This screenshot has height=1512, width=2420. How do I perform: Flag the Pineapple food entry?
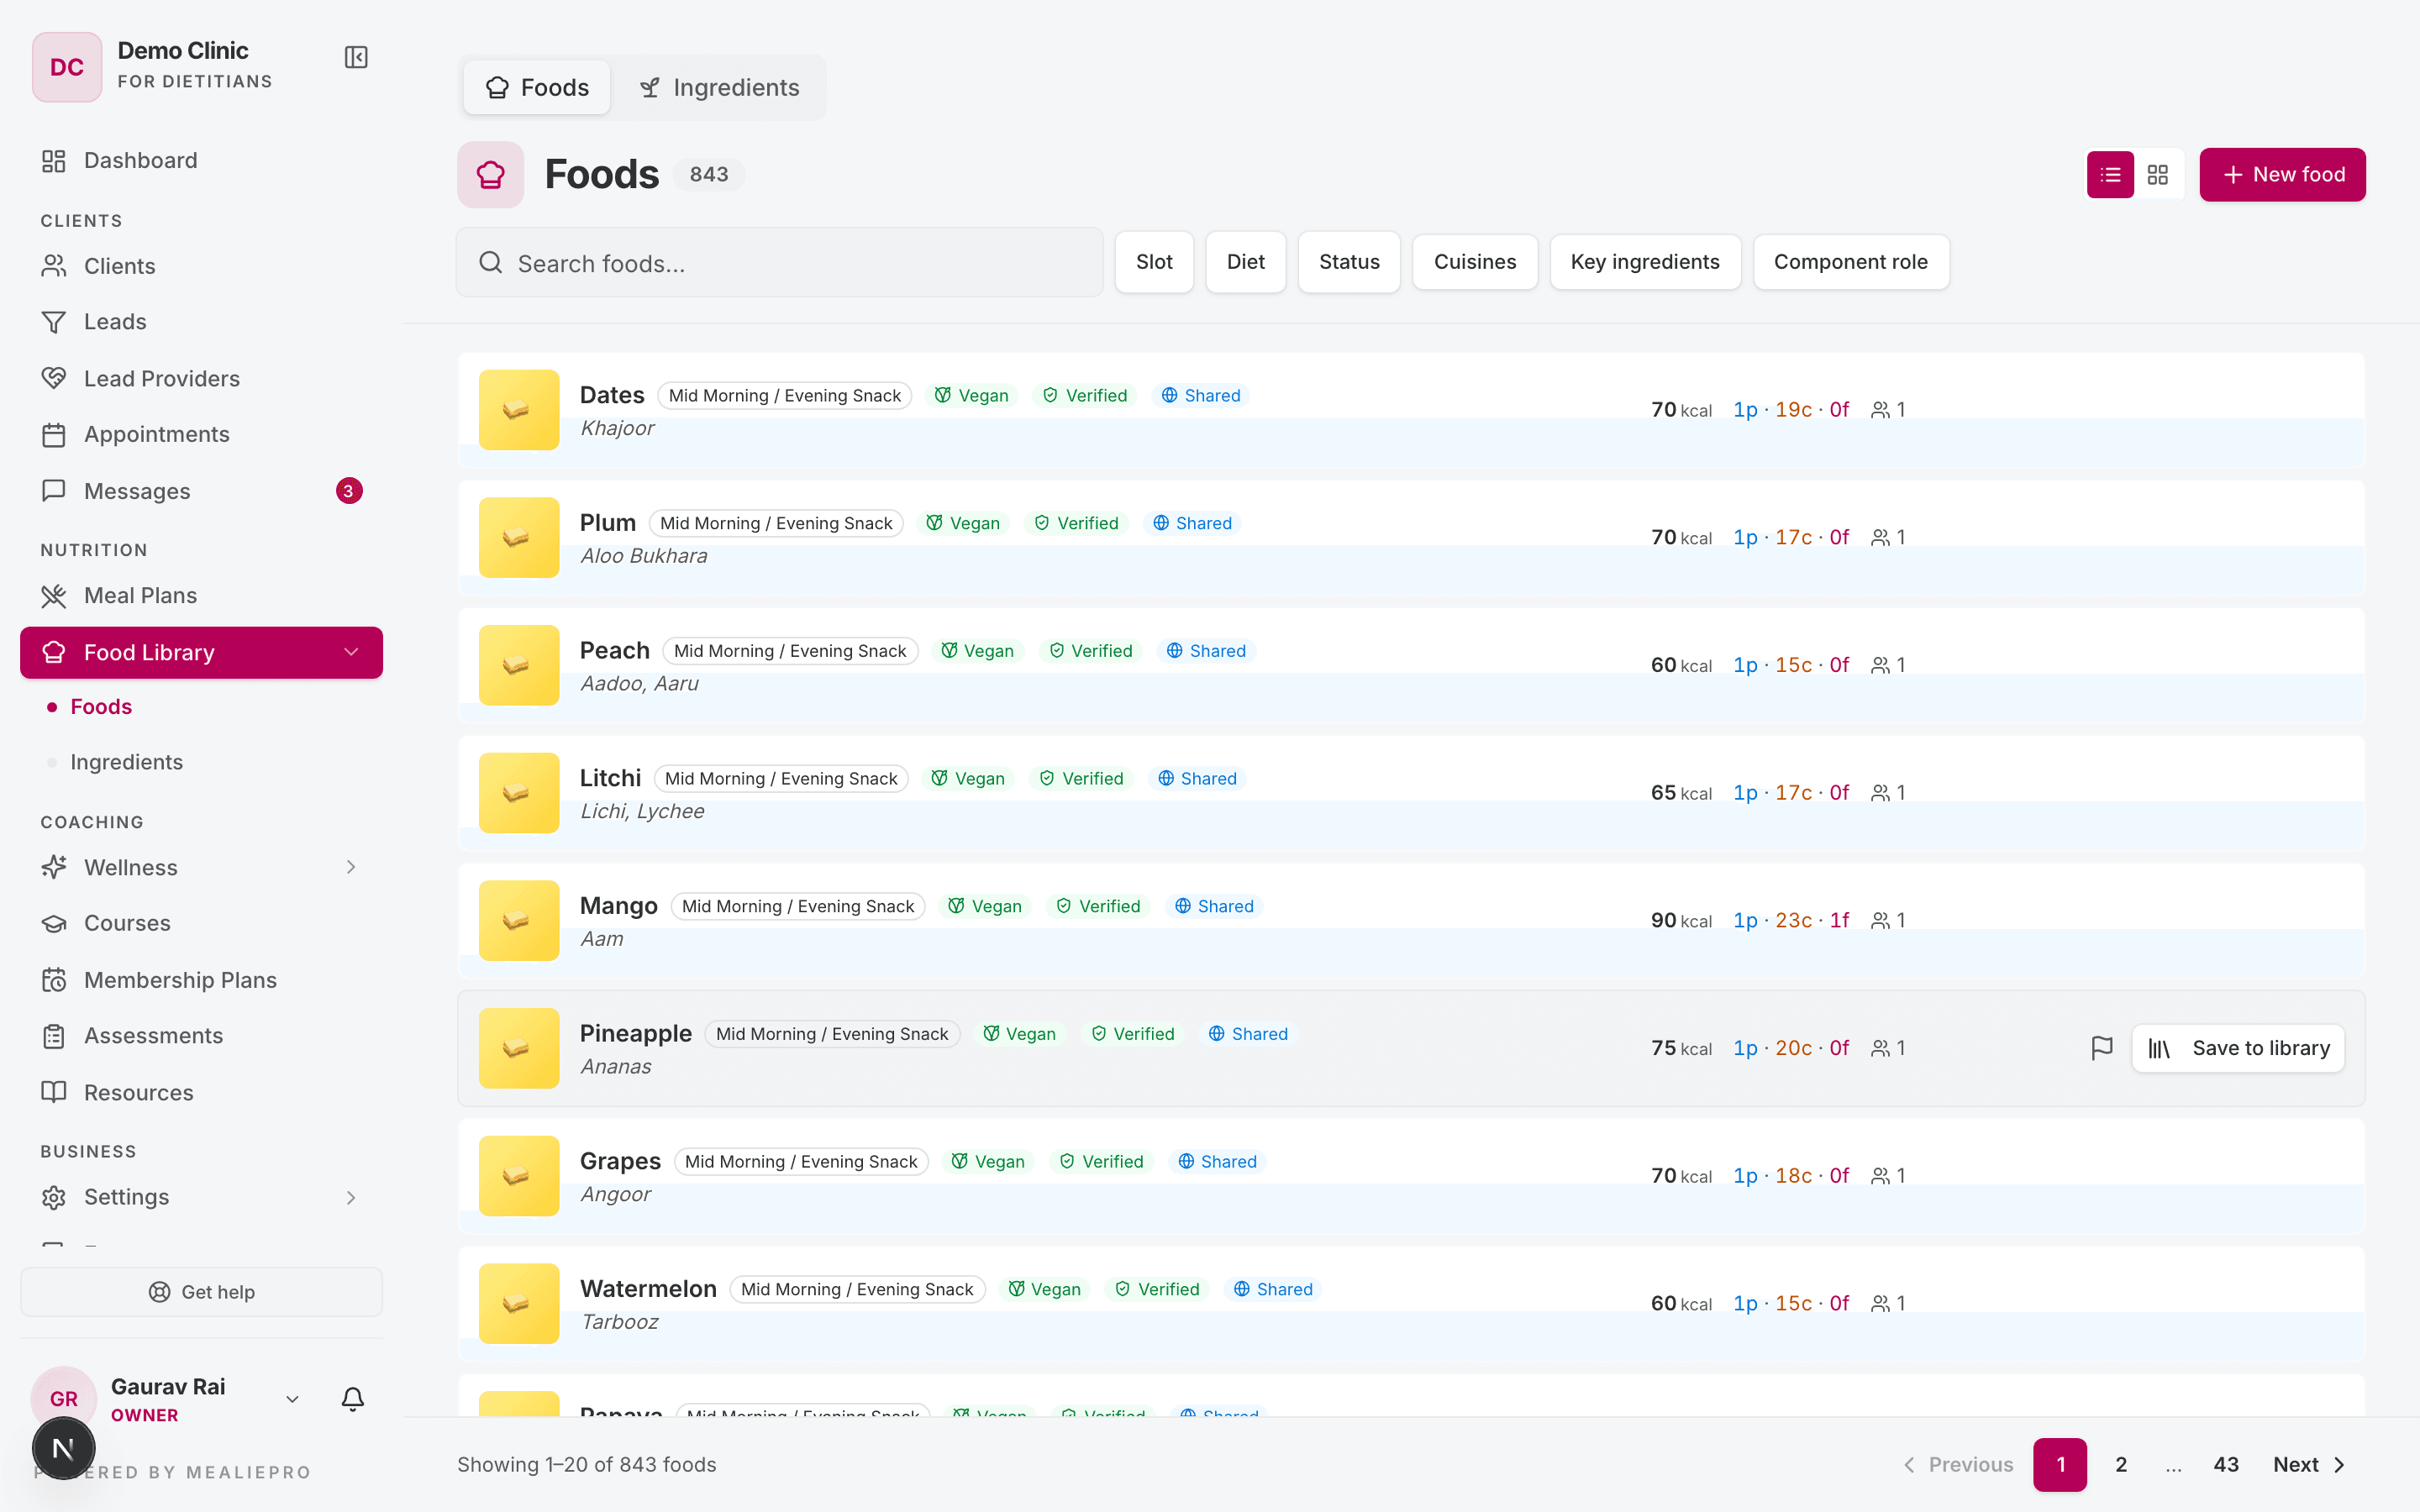[2102, 1048]
